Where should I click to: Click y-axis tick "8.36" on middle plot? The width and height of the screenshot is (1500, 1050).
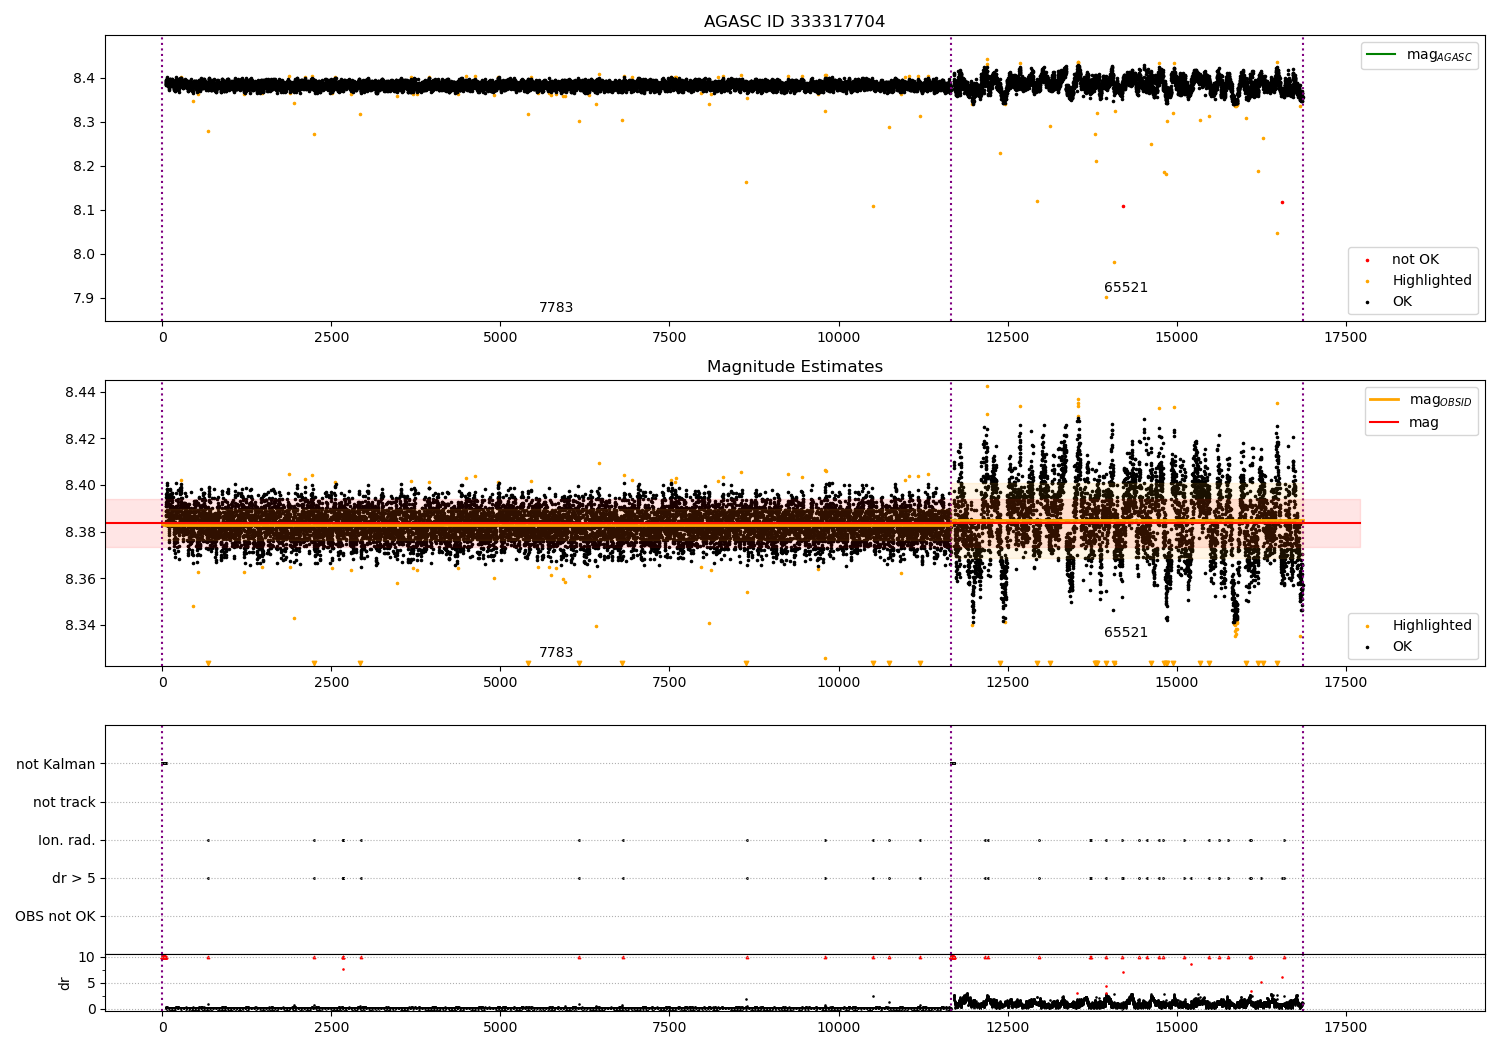80,580
